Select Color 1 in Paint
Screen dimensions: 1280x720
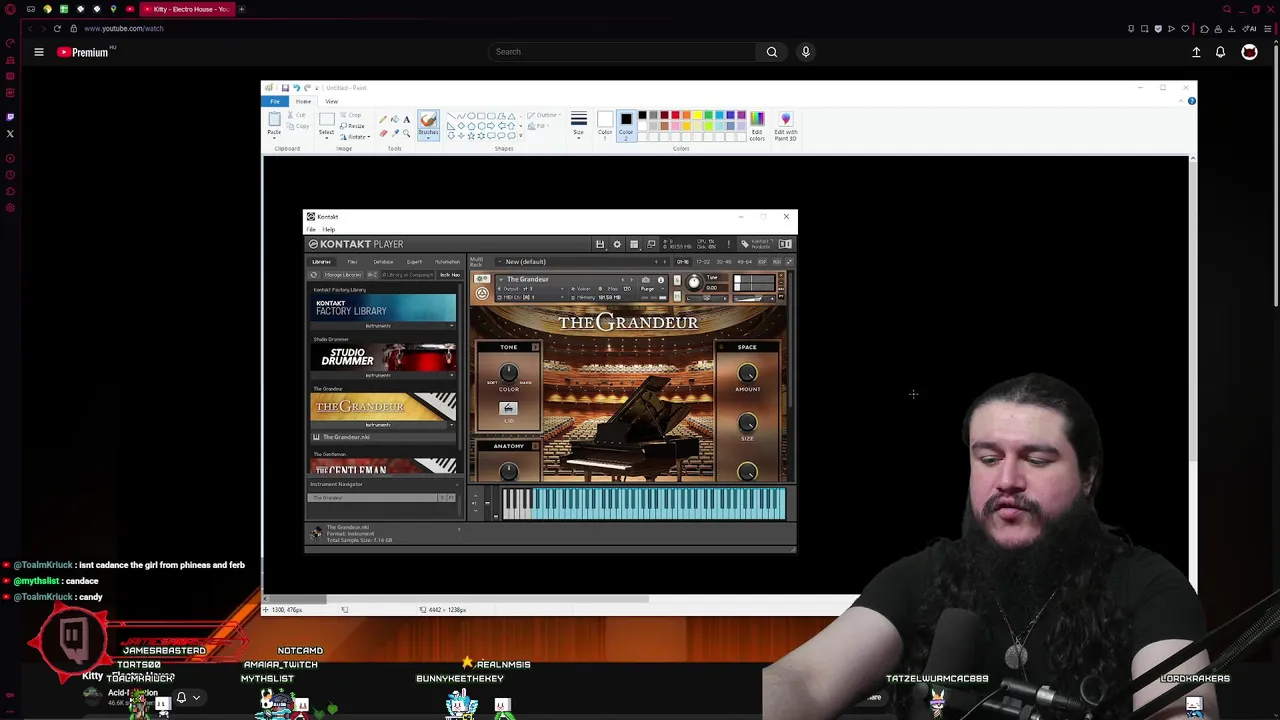pyautogui.click(x=605, y=124)
